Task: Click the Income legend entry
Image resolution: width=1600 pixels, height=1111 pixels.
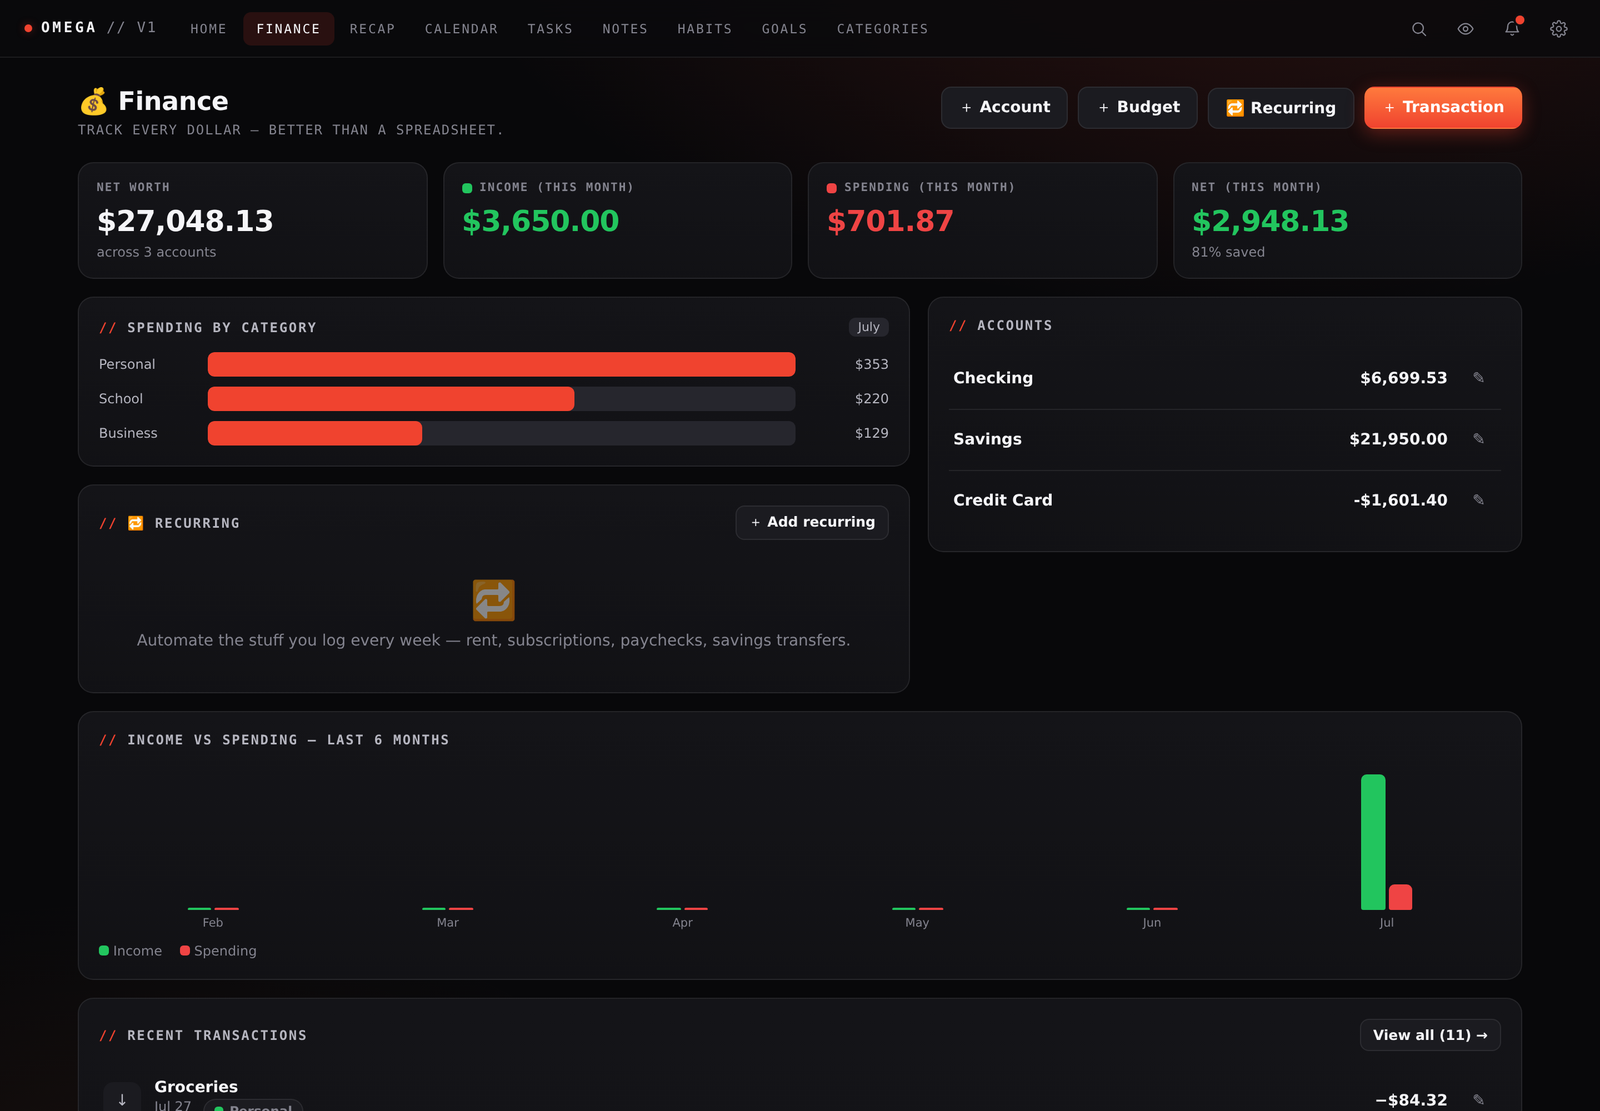Action: tap(130, 951)
